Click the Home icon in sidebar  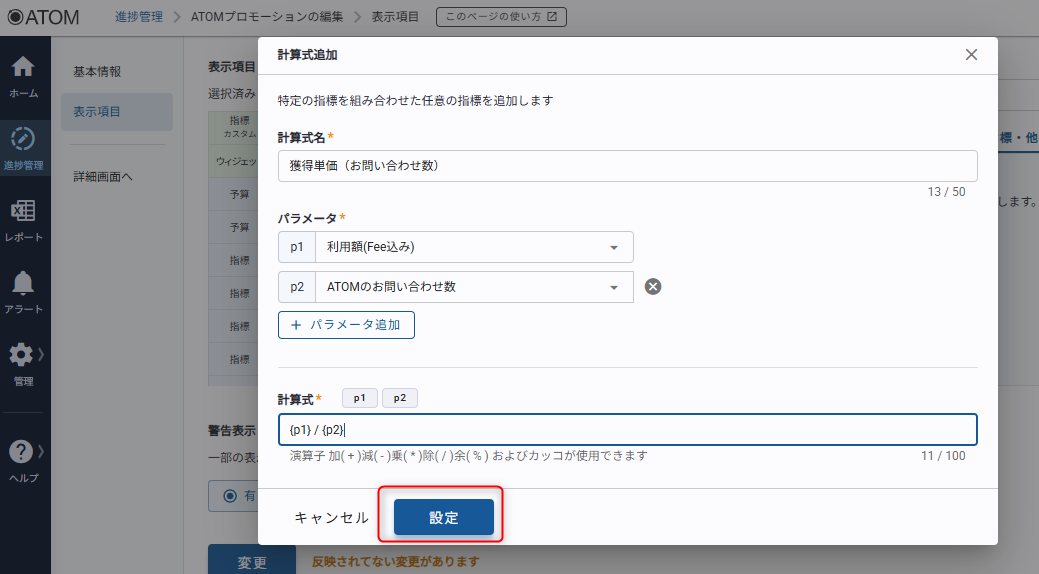tap(23, 68)
